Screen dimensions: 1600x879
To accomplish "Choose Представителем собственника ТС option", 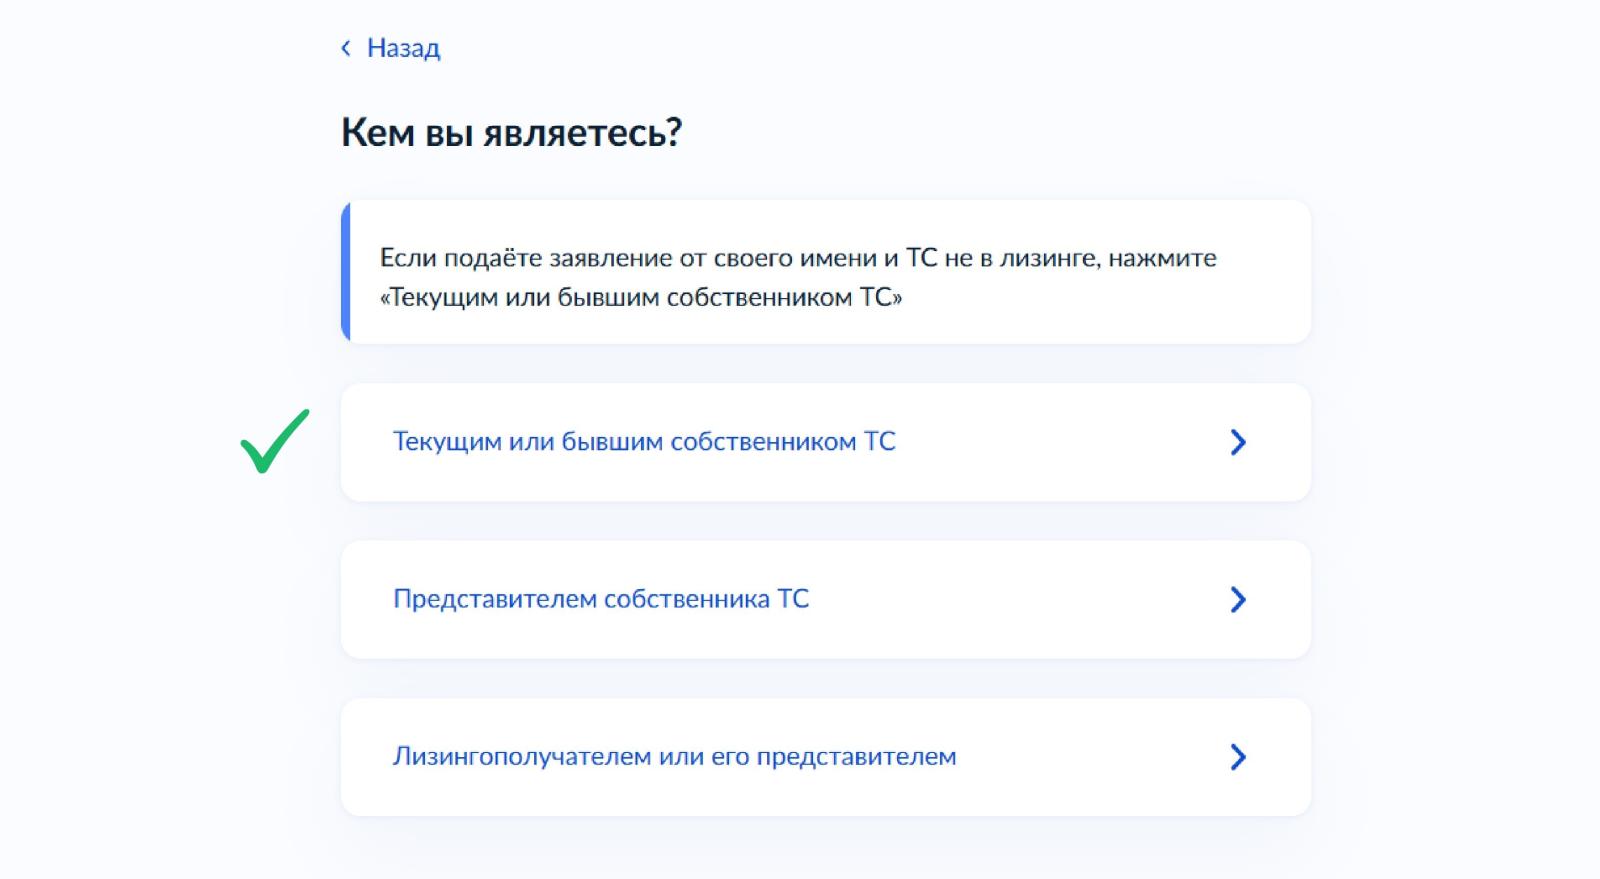I will tap(825, 599).
